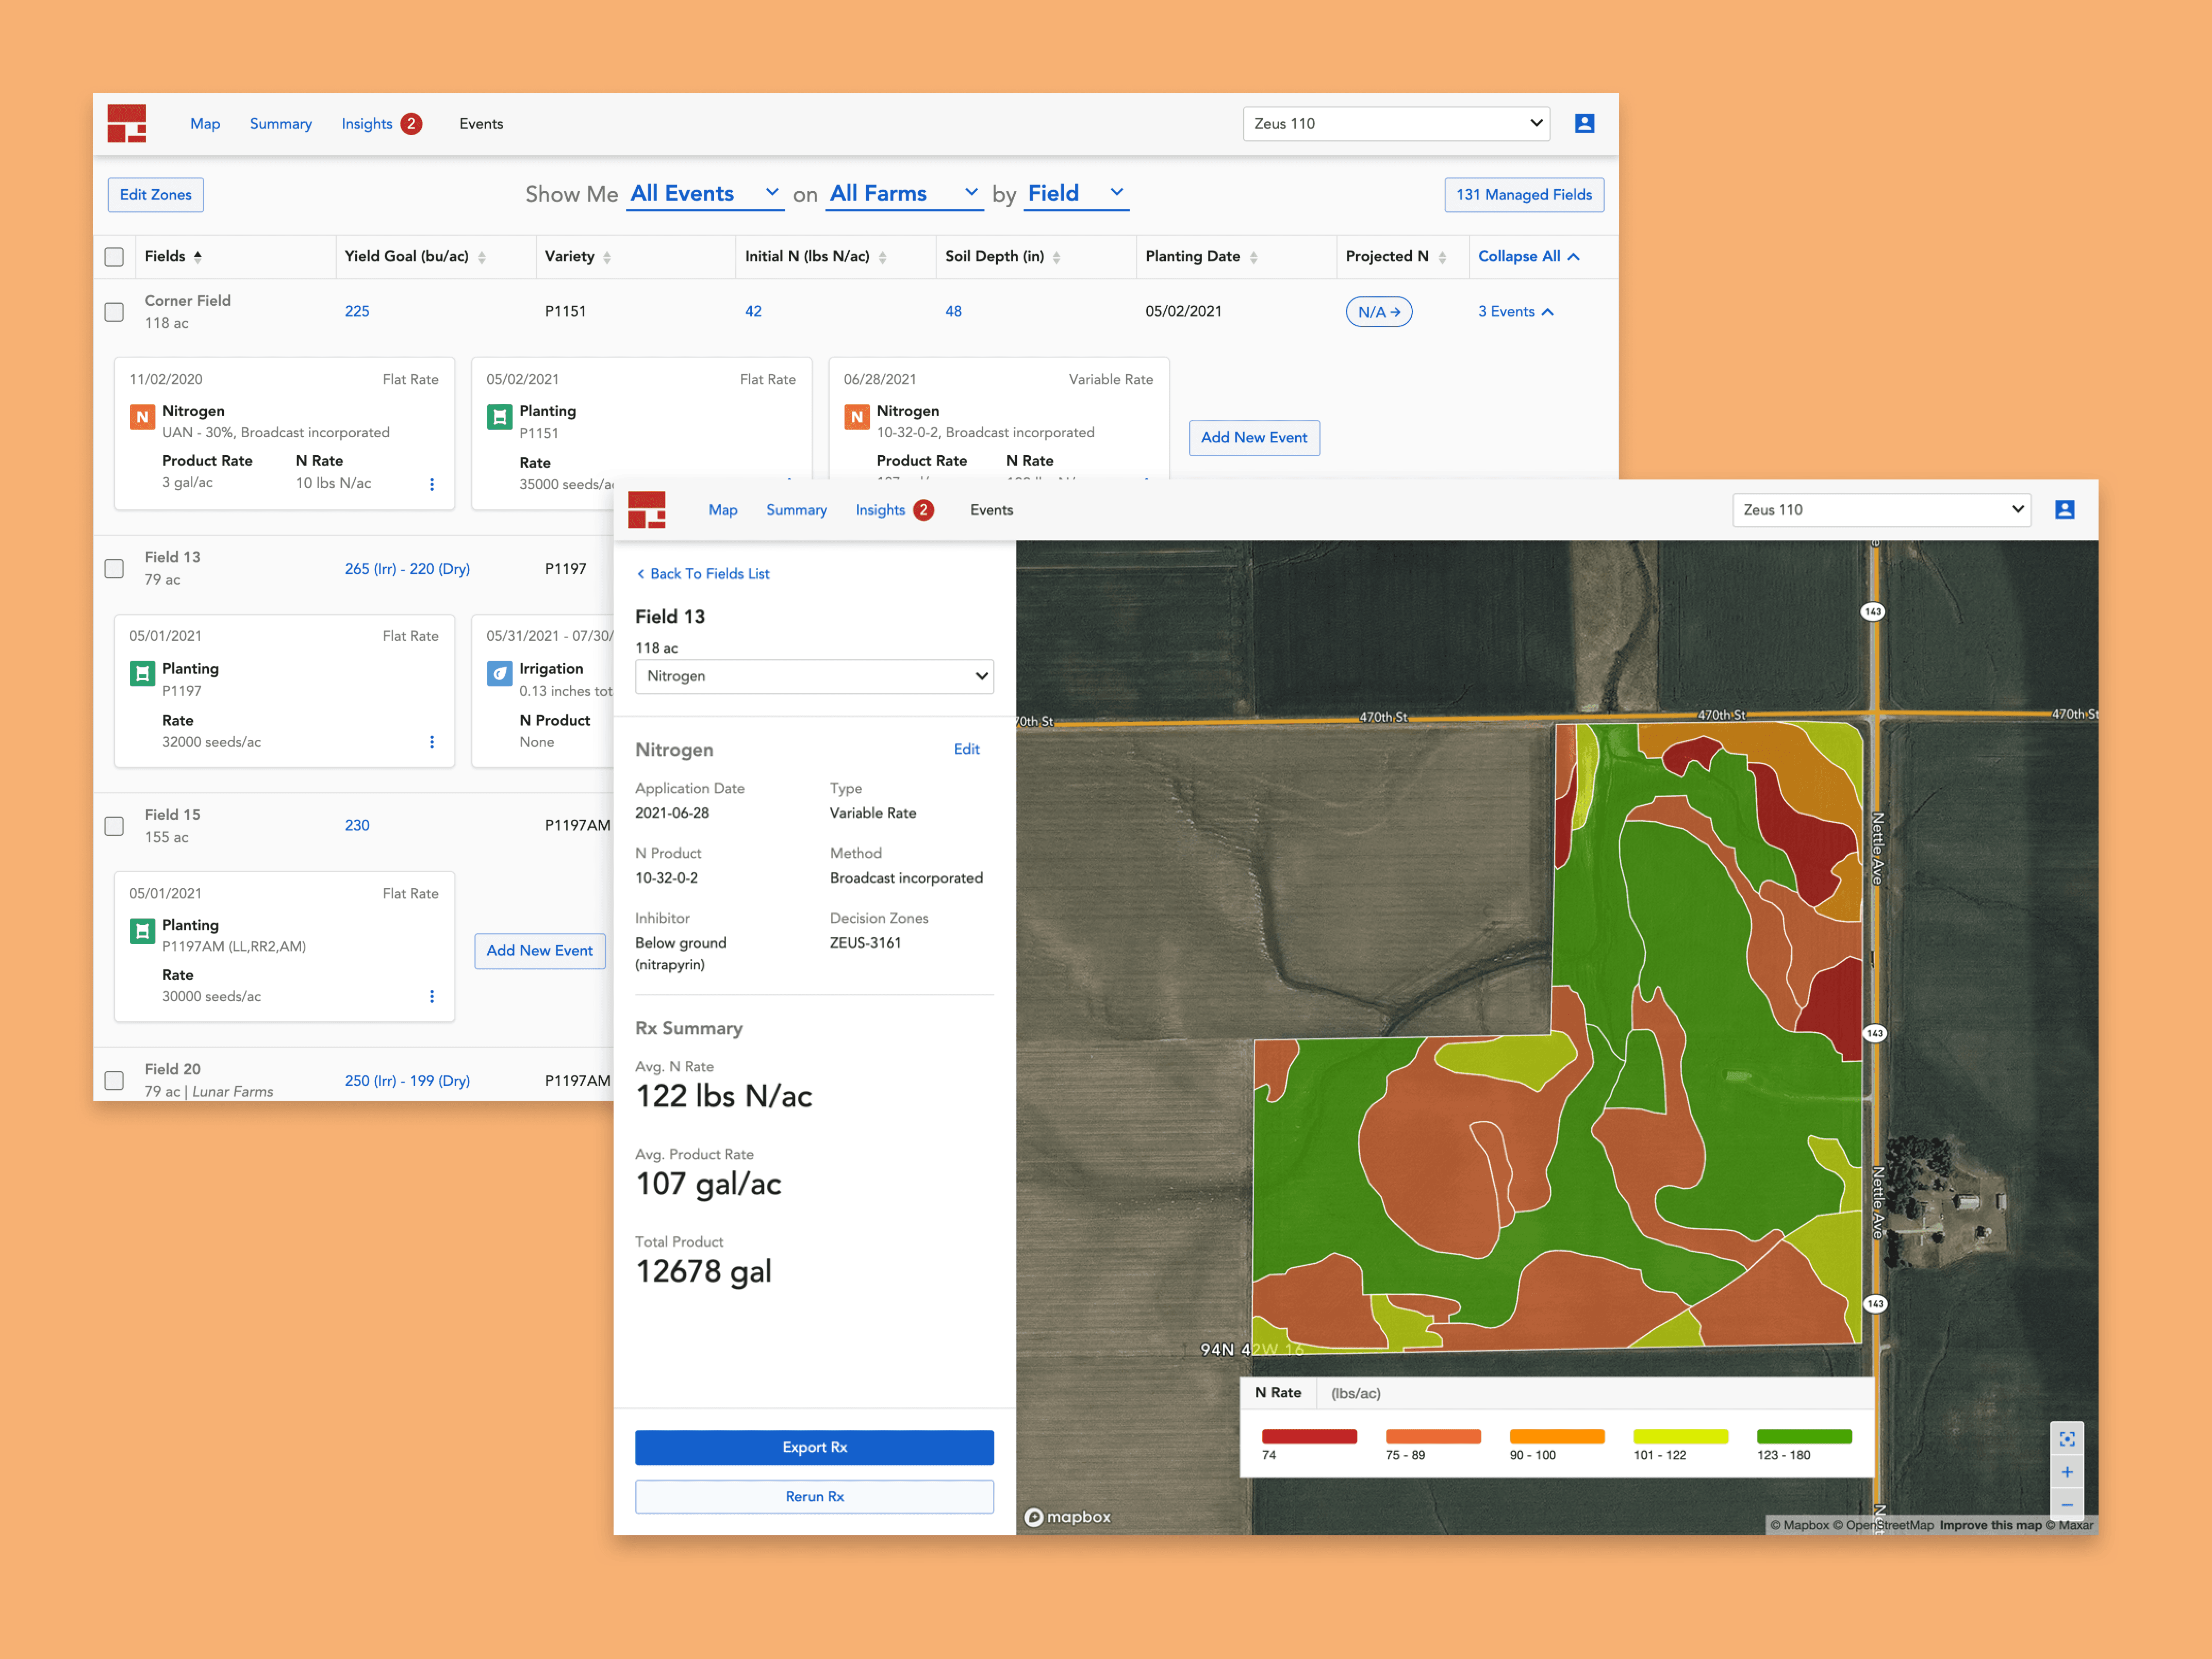Click Back To Fields List link
The height and width of the screenshot is (1659, 2212).
point(703,574)
